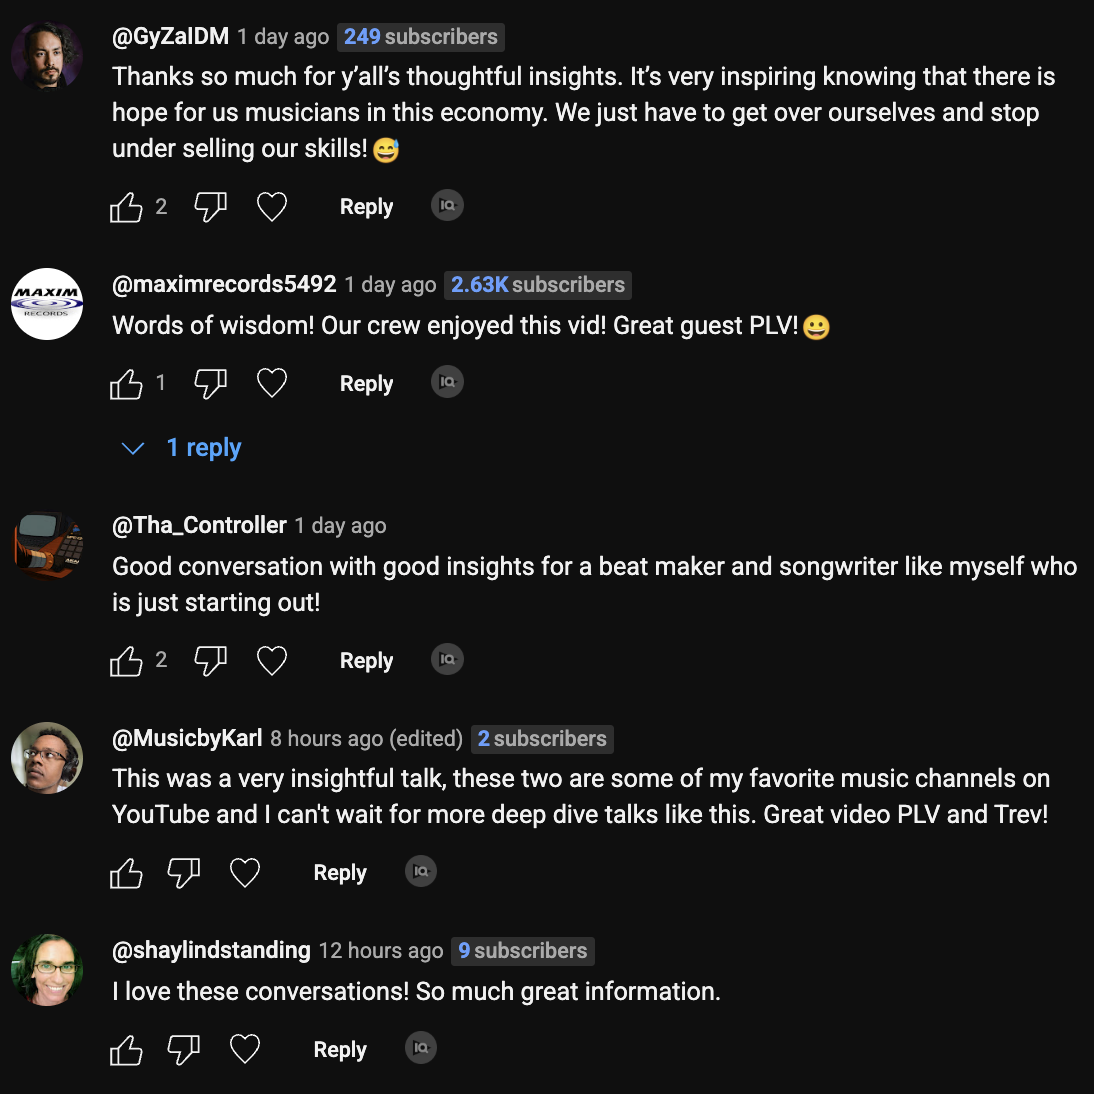Open the @Tha_Controller channel link
Viewport: 1094px width, 1094px height.
[x=199, y=526]
